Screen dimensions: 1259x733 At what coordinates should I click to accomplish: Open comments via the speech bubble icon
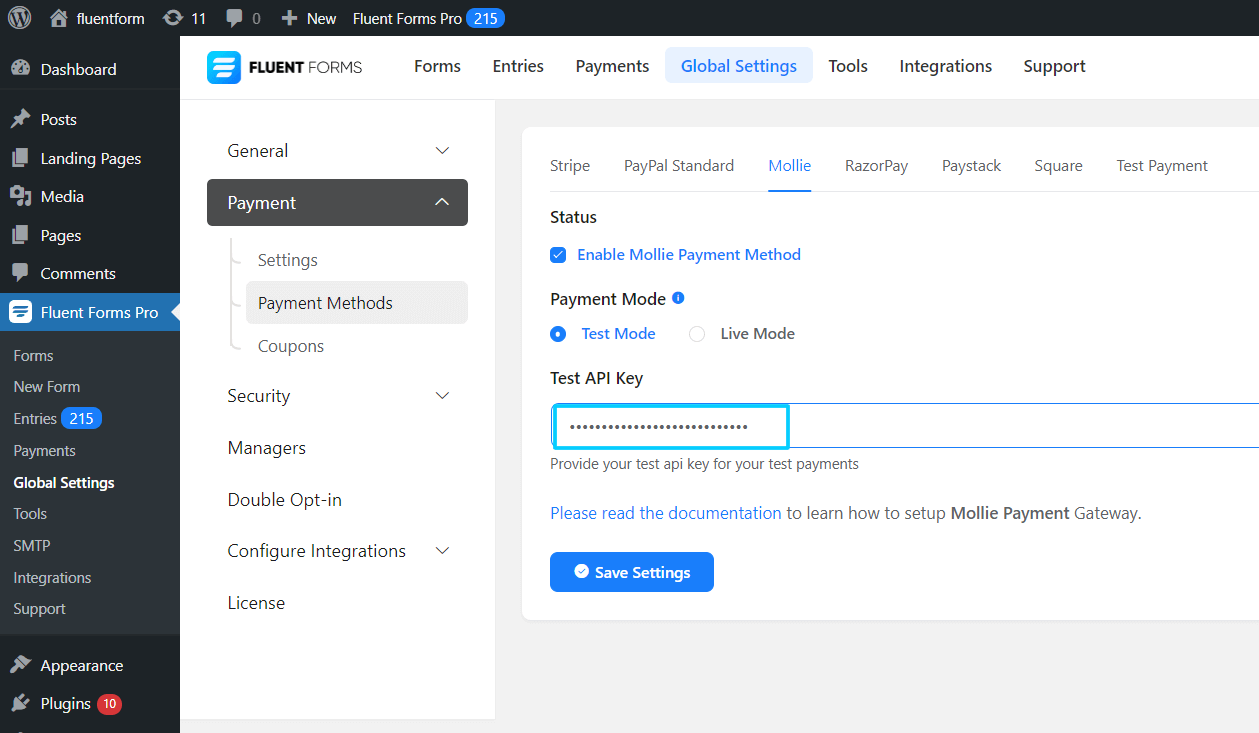(233, 18)
